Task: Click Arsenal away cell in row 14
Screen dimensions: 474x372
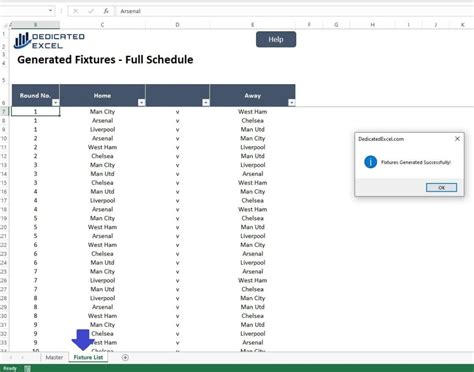Action: tap(252, 174)
